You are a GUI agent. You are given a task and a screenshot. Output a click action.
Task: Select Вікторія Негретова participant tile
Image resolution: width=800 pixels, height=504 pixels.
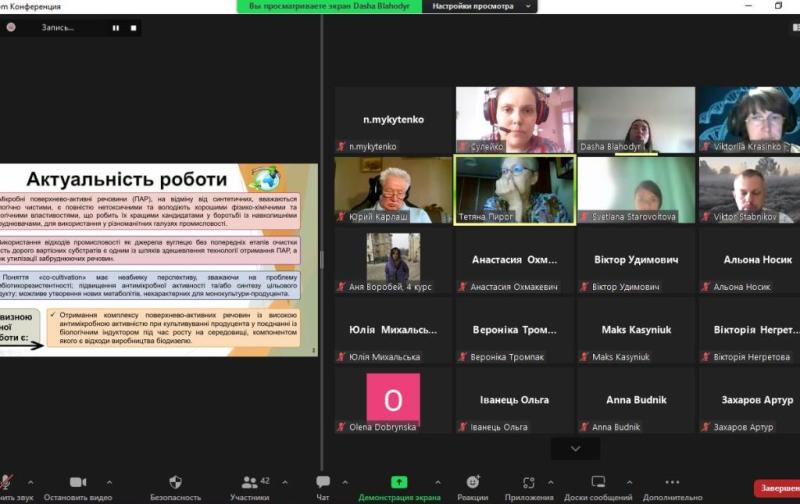pyautogui.click(x=749, y=330)
